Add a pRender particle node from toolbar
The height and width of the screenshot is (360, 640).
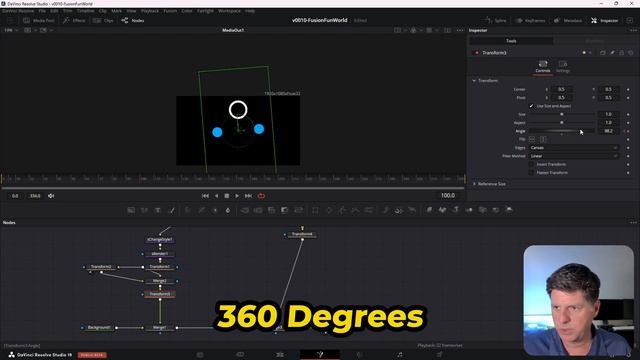click(x=412, y=210)
